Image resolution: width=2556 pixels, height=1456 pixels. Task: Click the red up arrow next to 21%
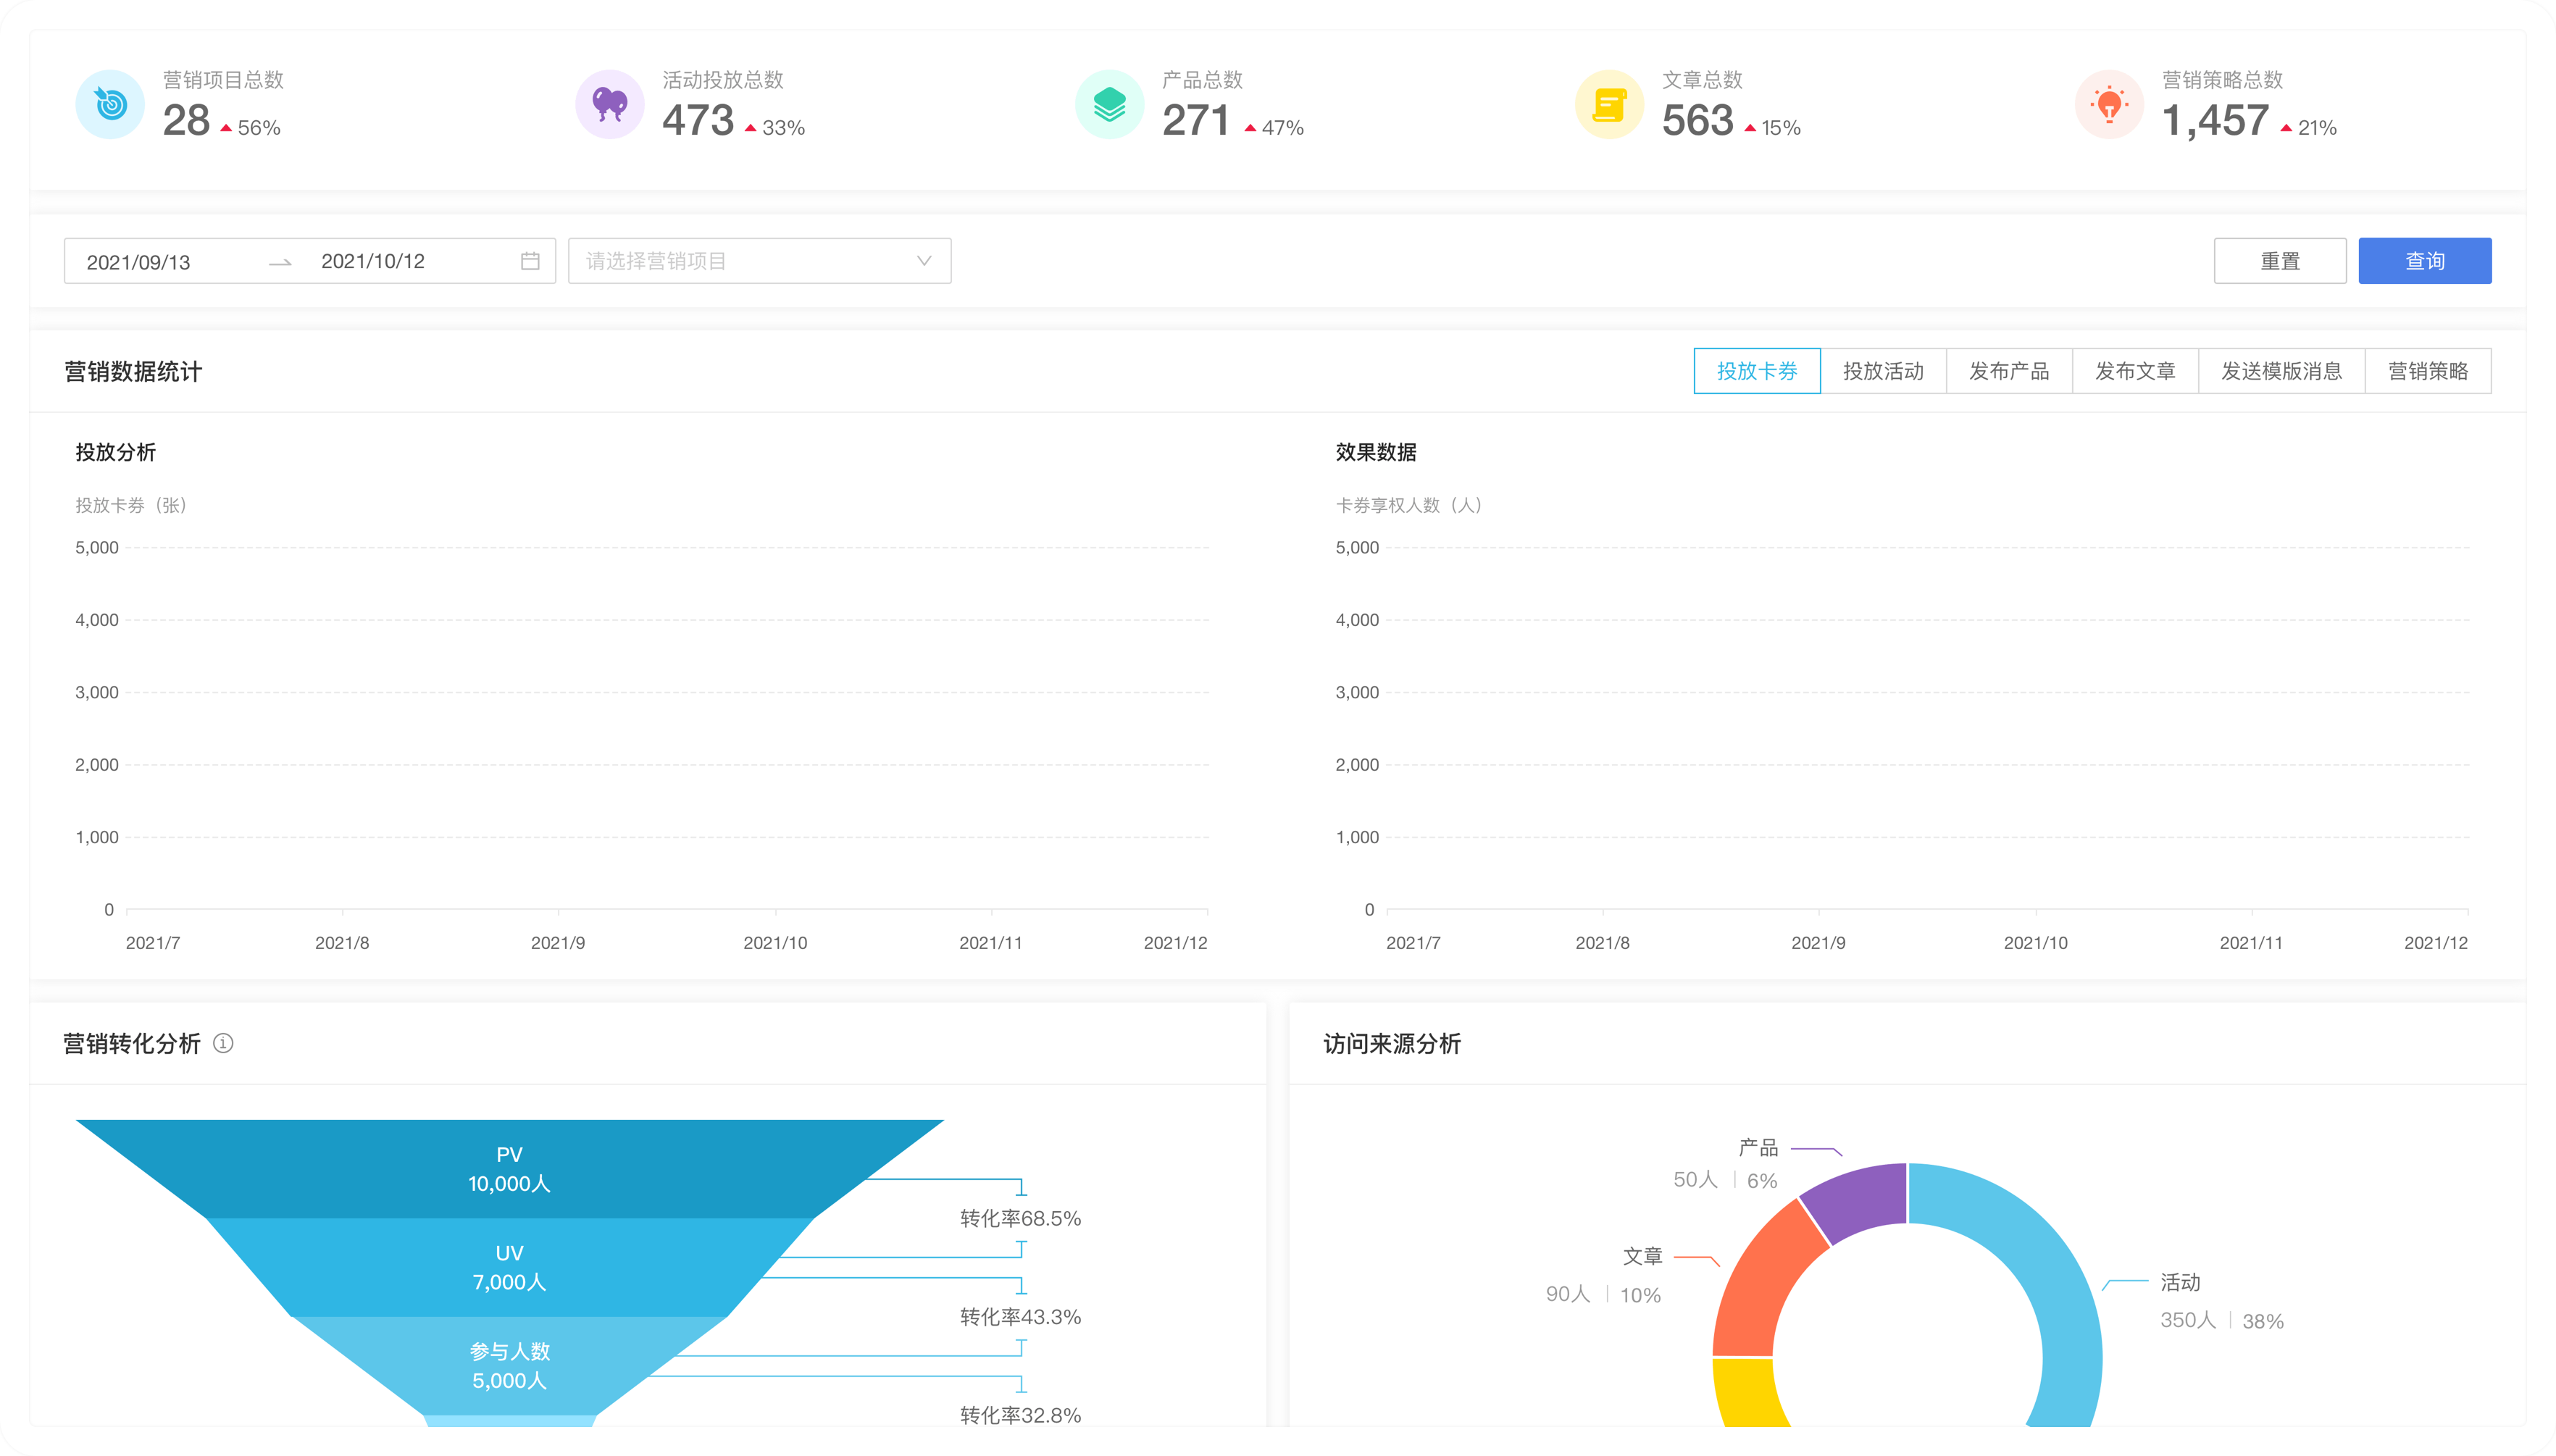click(x=2286, y=128)
